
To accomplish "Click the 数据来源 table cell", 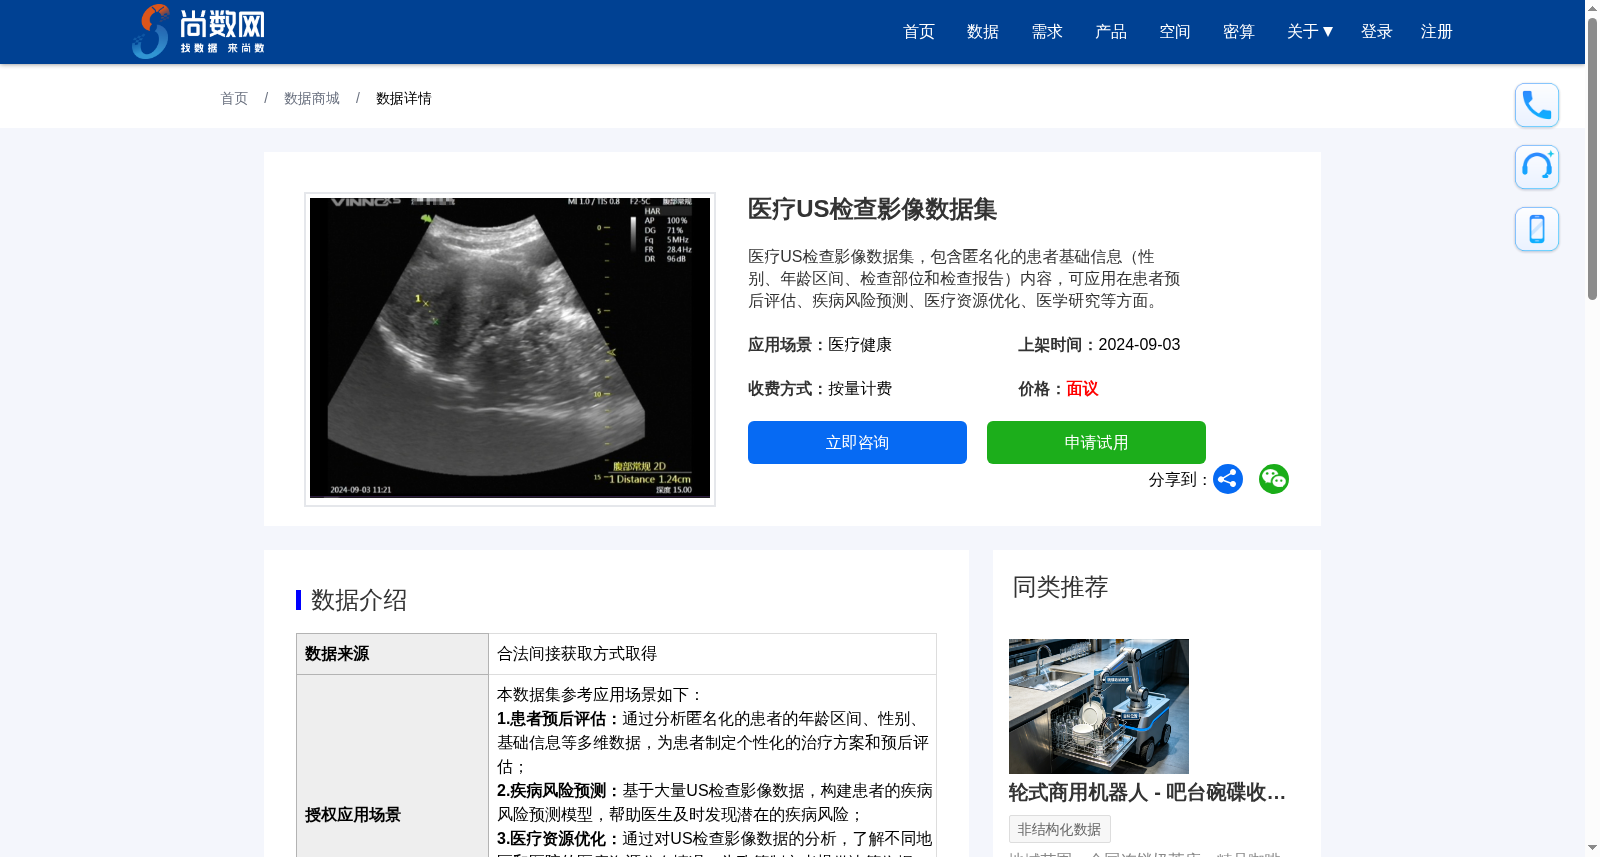I will pyautogui.click(x=392, y=654).
